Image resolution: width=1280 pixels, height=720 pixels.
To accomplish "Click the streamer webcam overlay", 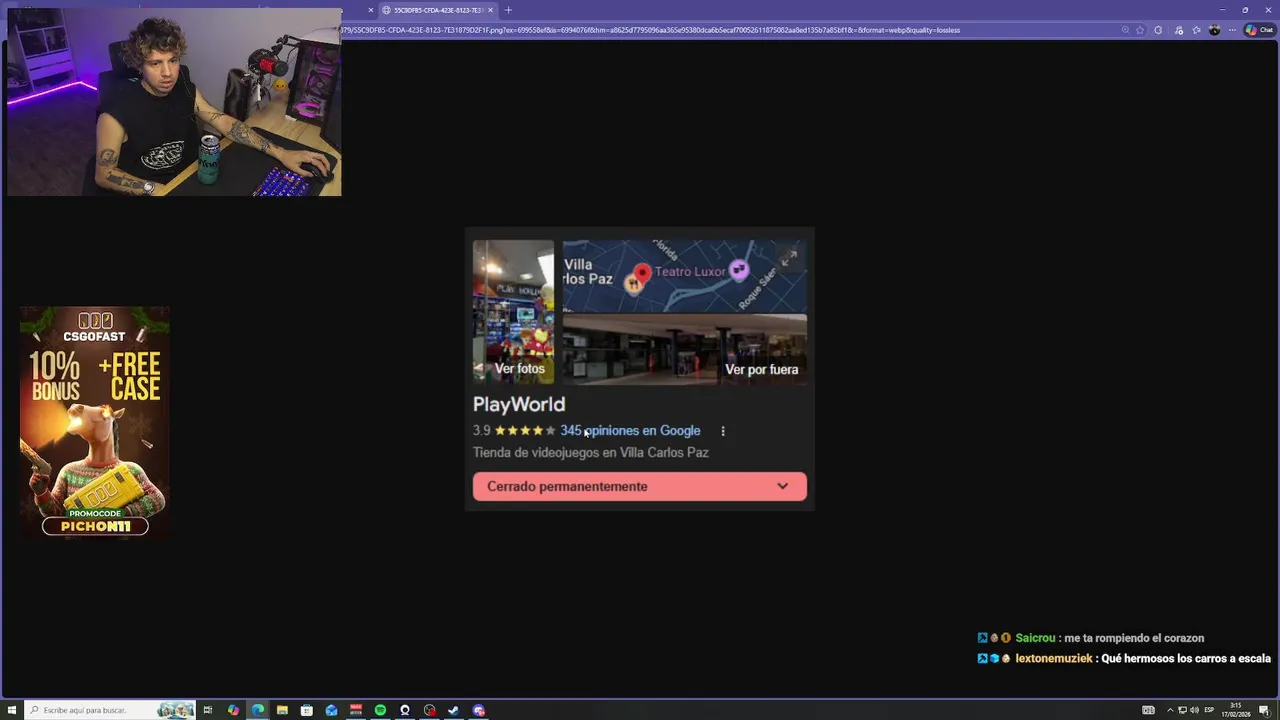I will 174,102.
